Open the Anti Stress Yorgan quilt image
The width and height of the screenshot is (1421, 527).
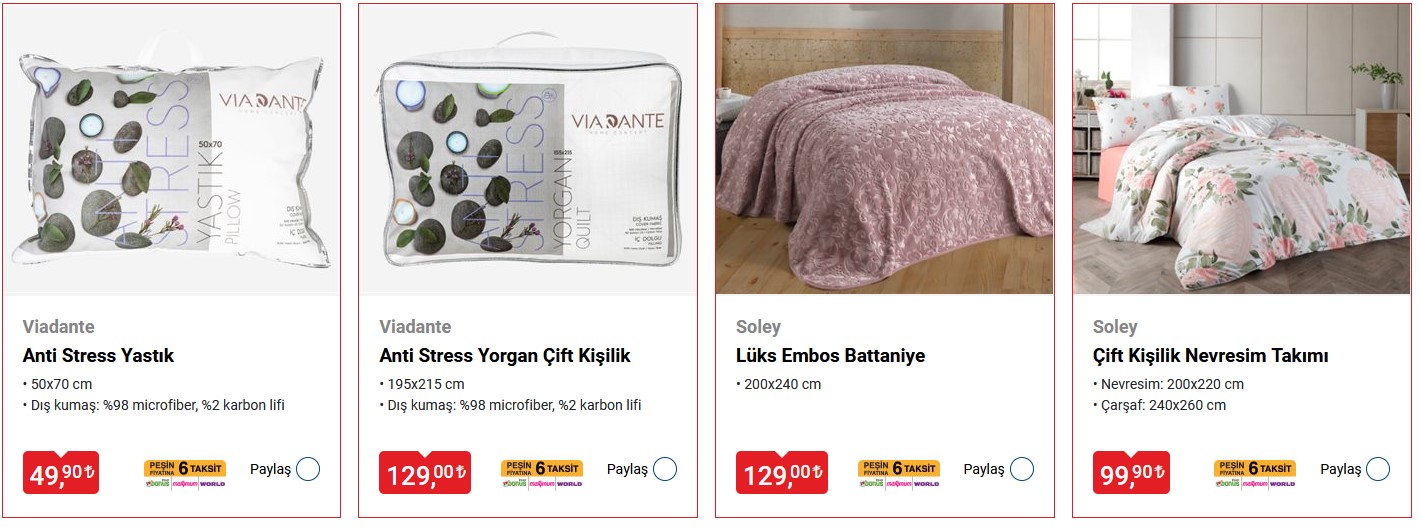pos(528,150)
